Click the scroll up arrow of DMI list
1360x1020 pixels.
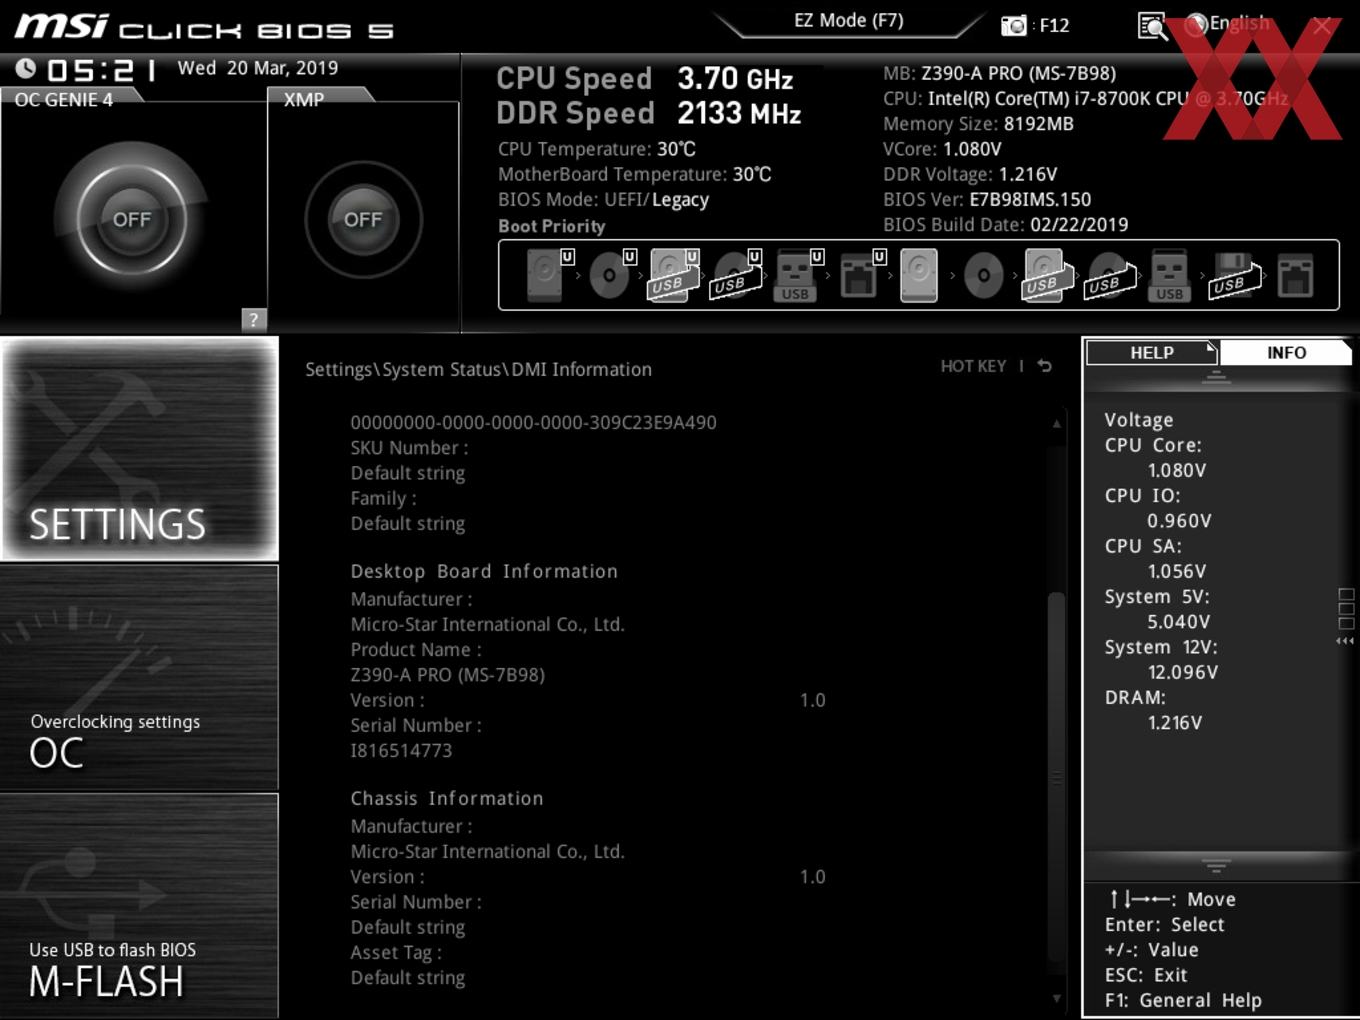pos(1056,424)
